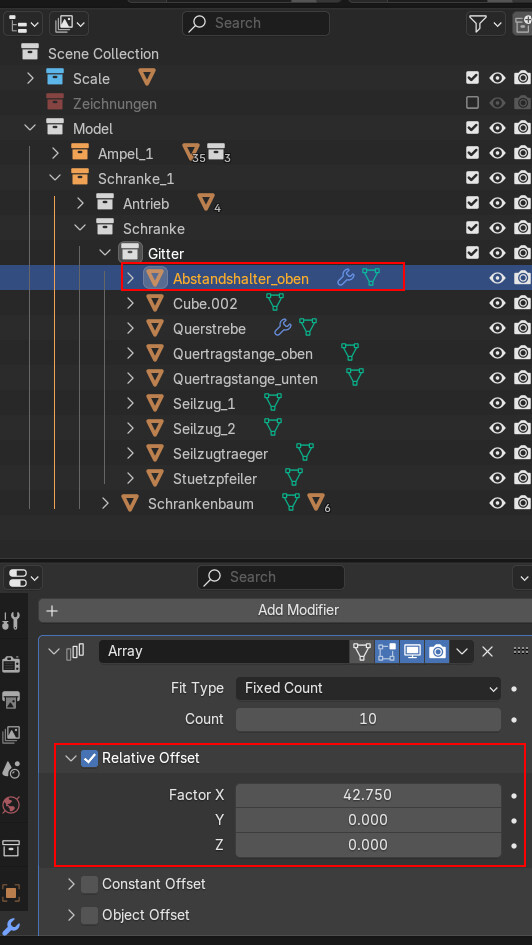Enable the Constant Offset checkbox
Viewport: 532px width, 945px height.
click(89, 884)
